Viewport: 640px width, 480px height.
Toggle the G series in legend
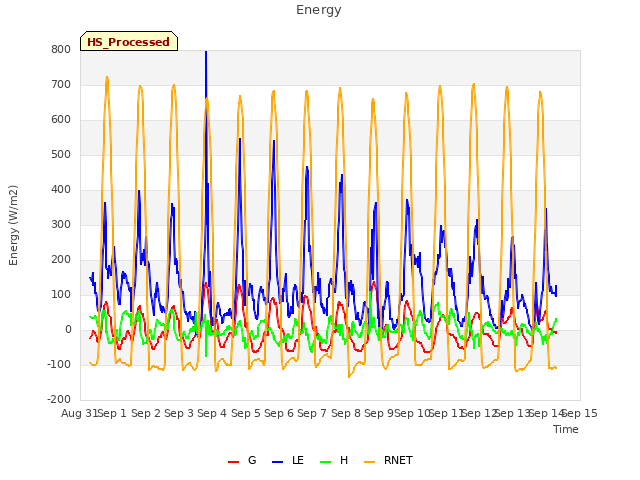(x=242, y=460)
